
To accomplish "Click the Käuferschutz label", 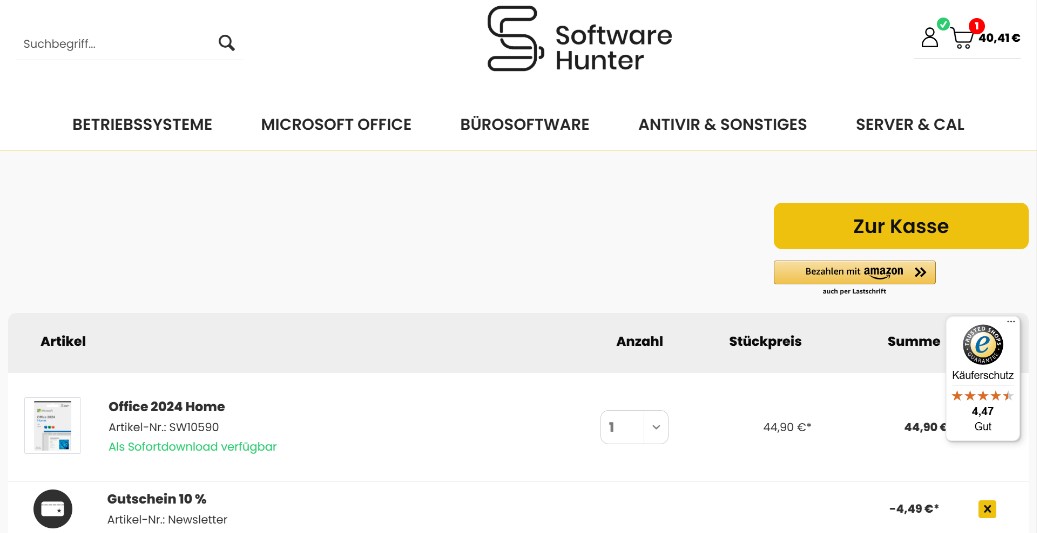I will pos(982,376).
